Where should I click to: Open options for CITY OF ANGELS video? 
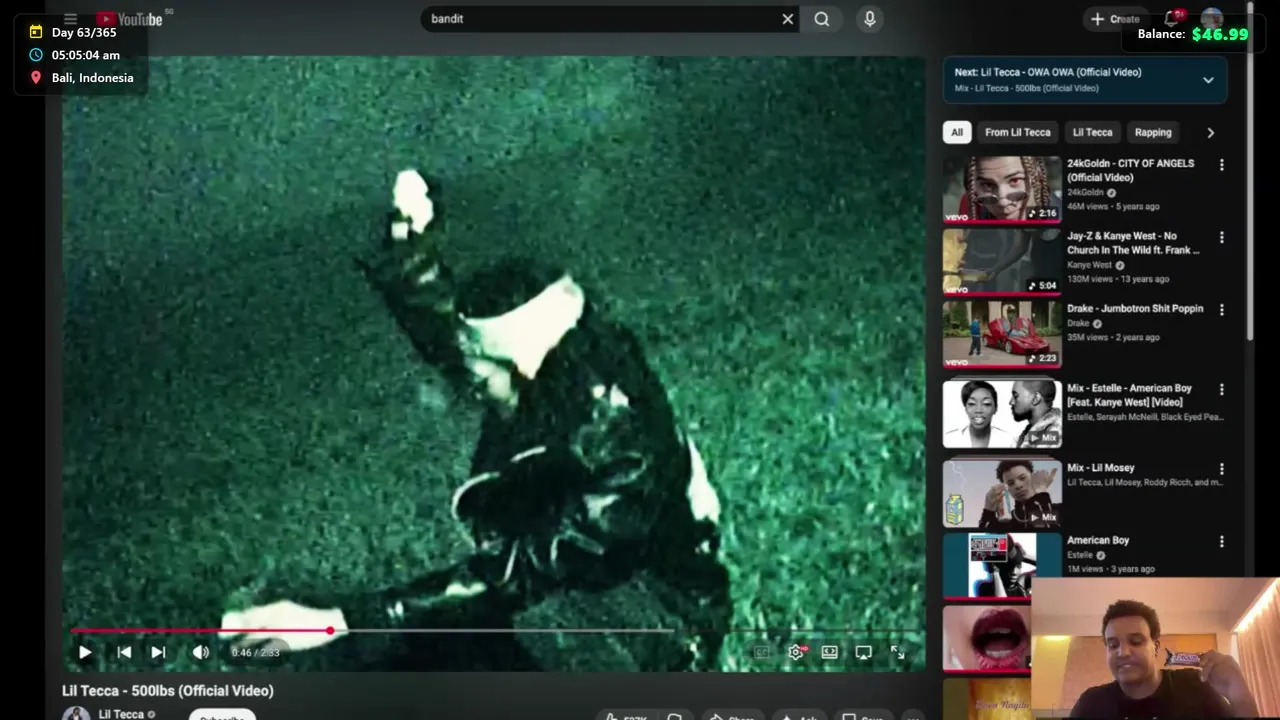[1221, 165]
